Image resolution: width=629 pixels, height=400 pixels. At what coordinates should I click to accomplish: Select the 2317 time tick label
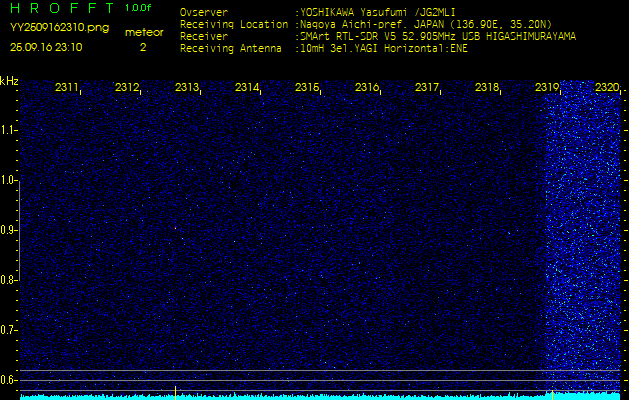point(427,88)
